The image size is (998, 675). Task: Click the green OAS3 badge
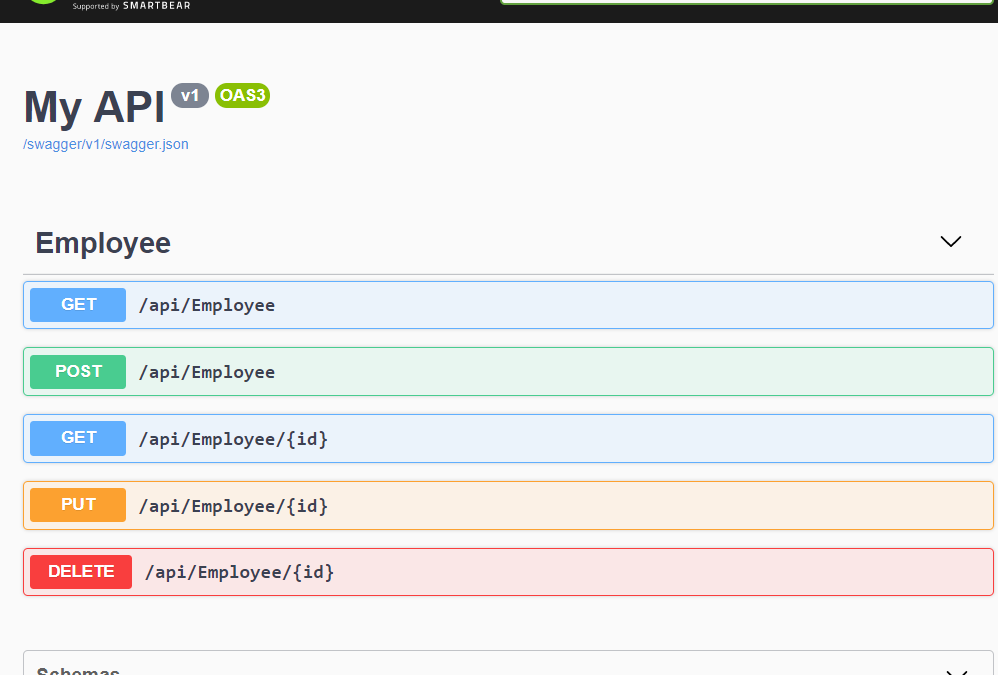tap(242, 95)
